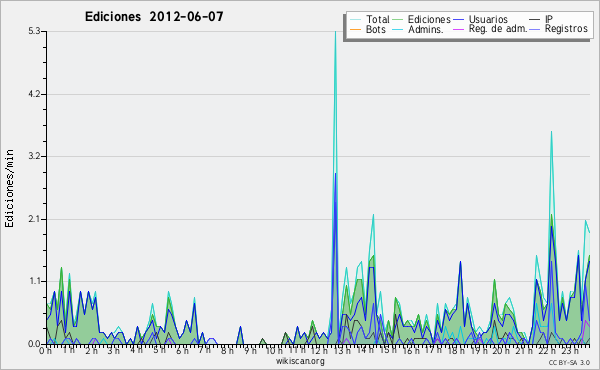
Task: Click the y-axis value 4.2
Action: click(34, 94)
